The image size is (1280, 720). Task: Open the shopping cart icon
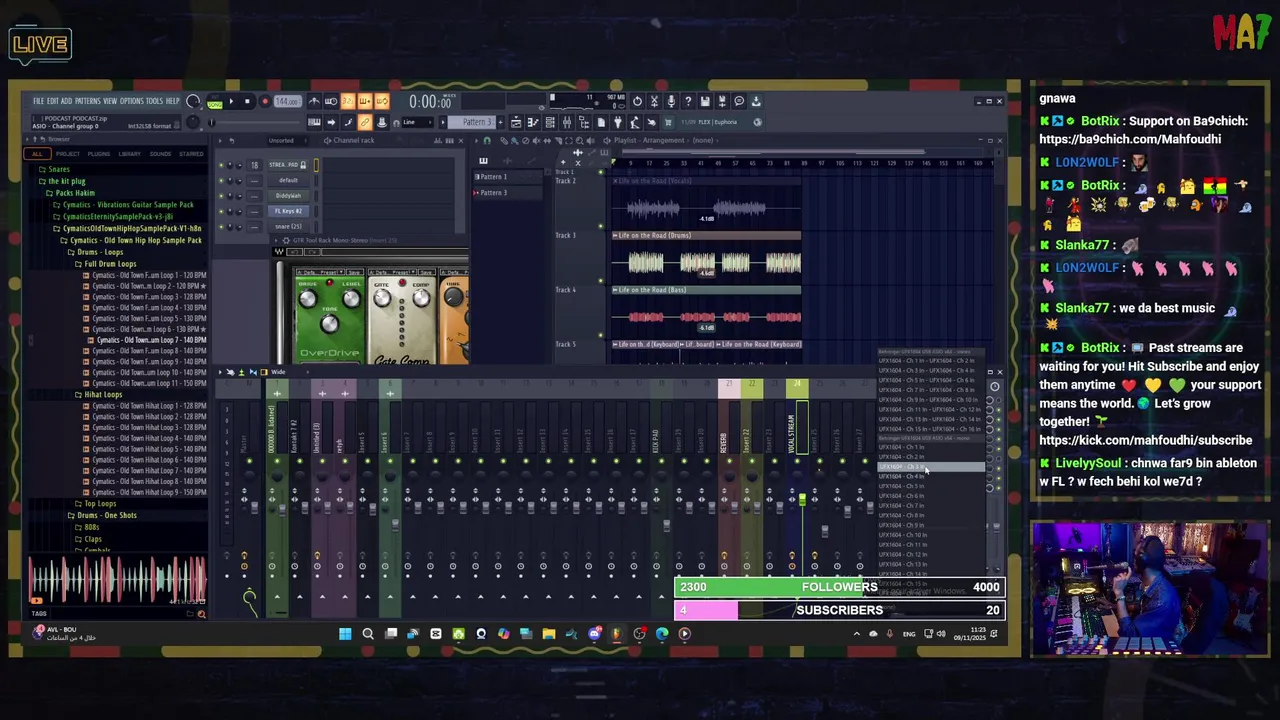pos(668,122)
